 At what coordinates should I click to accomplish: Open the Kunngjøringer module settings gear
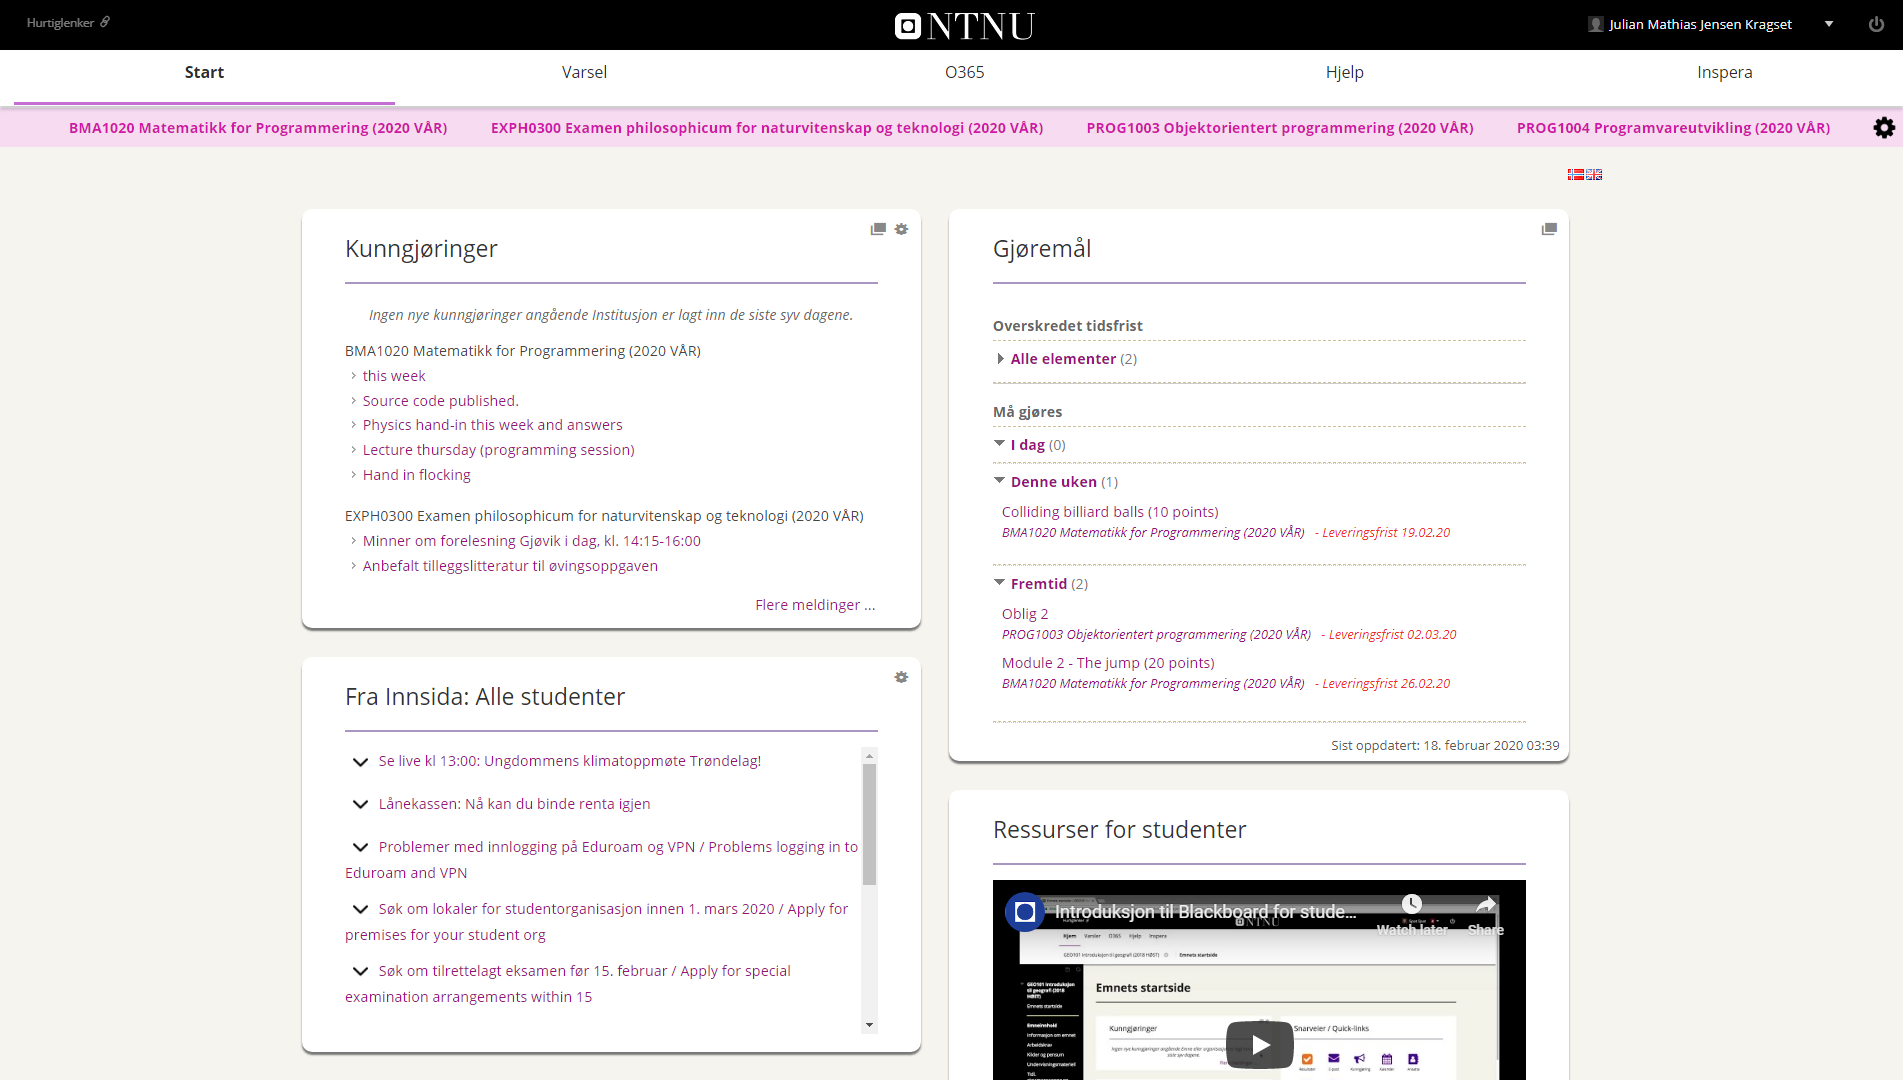pos(901,228)
